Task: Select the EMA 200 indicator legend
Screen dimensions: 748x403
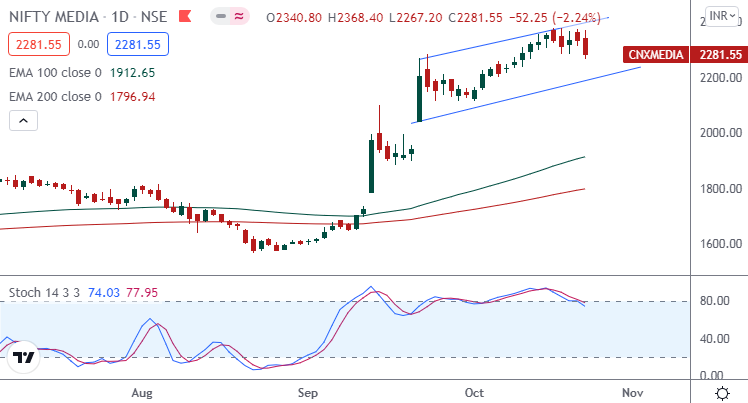Action: point(80,97)
